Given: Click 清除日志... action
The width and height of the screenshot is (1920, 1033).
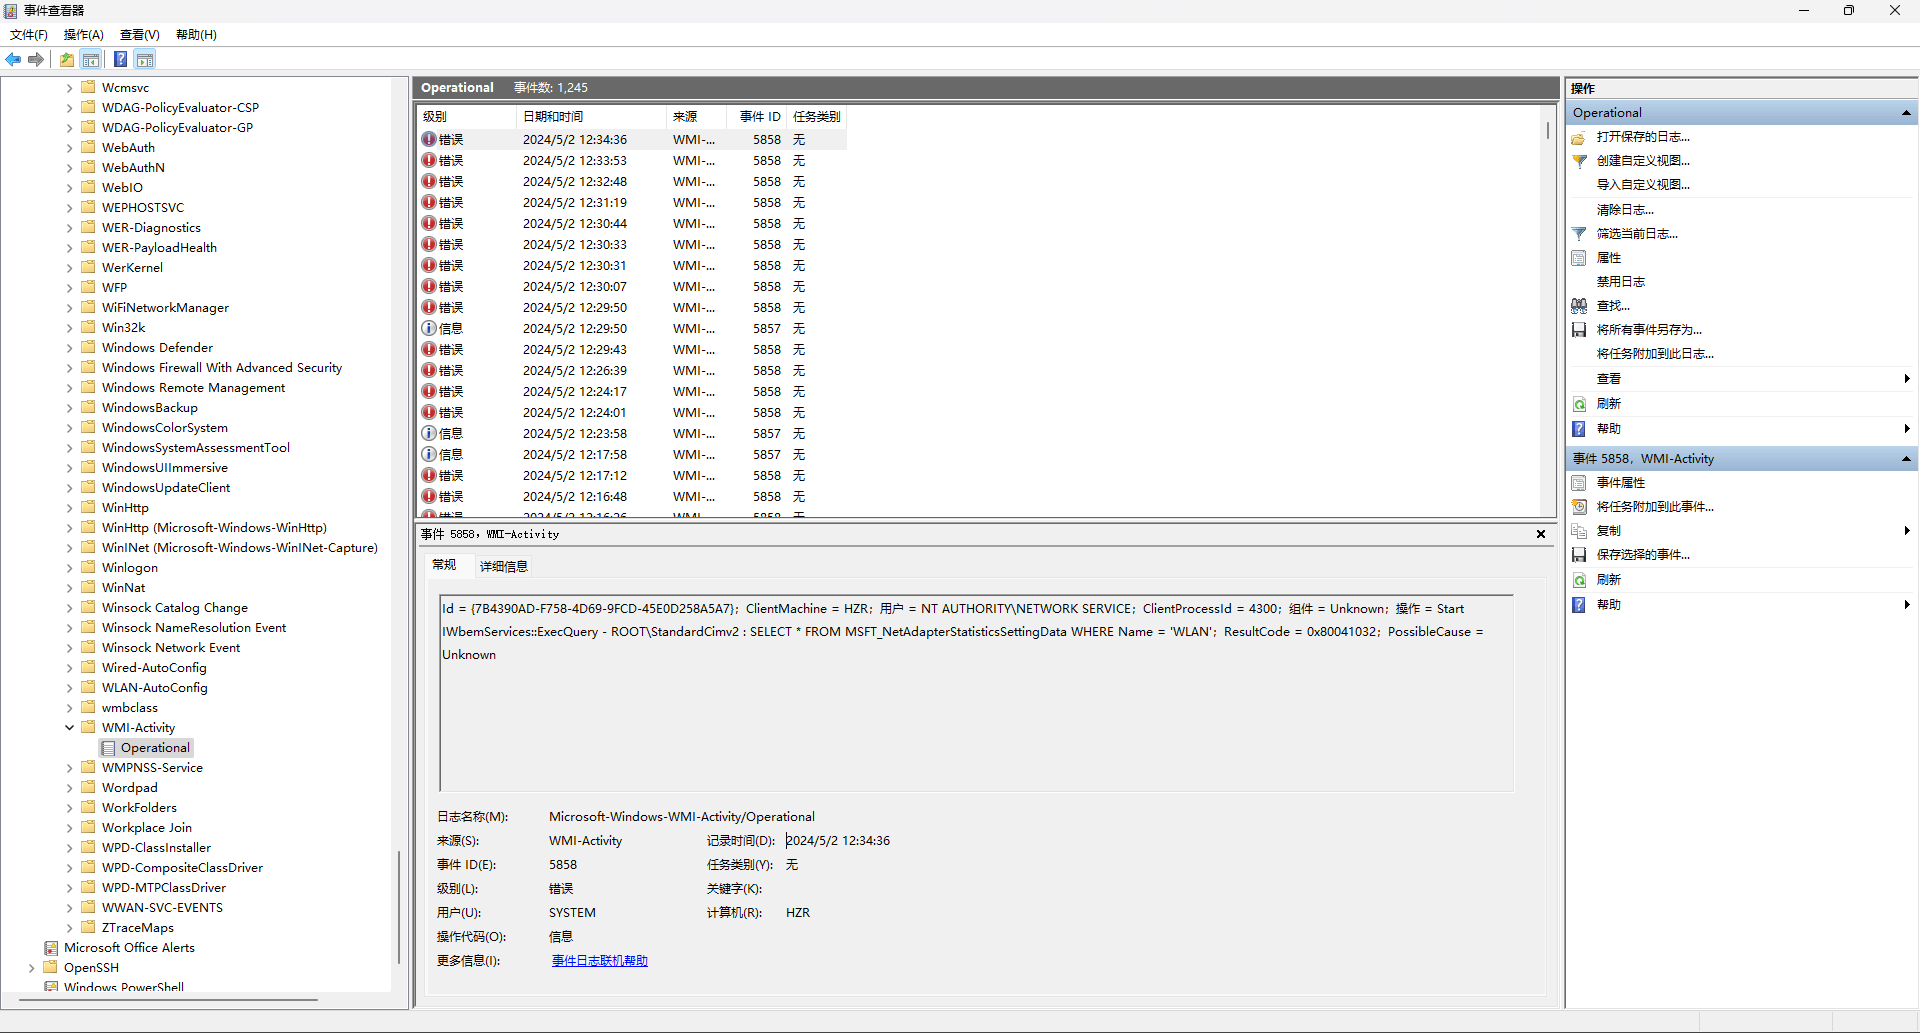Looking at the screenshot, I should pos(1625,210).
